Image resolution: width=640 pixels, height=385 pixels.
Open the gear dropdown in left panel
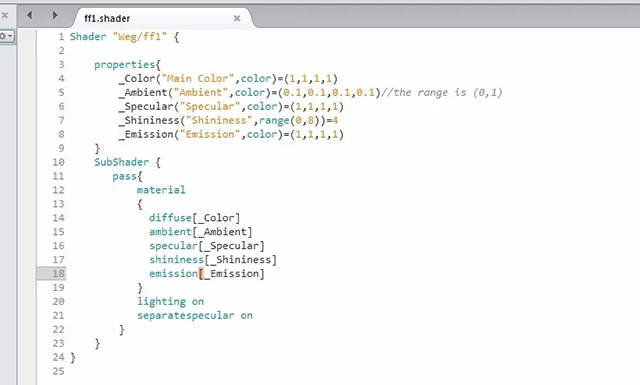pyautogui.click(x=7, y=37)
